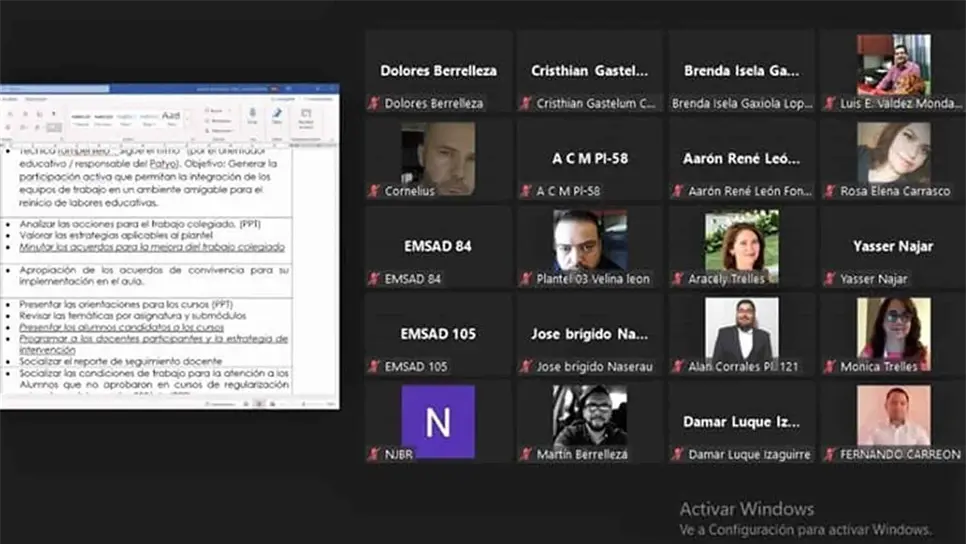Click the print layout view status bar button
The width and height of the screenshot is (966, 544).
(x=257, y=404)
